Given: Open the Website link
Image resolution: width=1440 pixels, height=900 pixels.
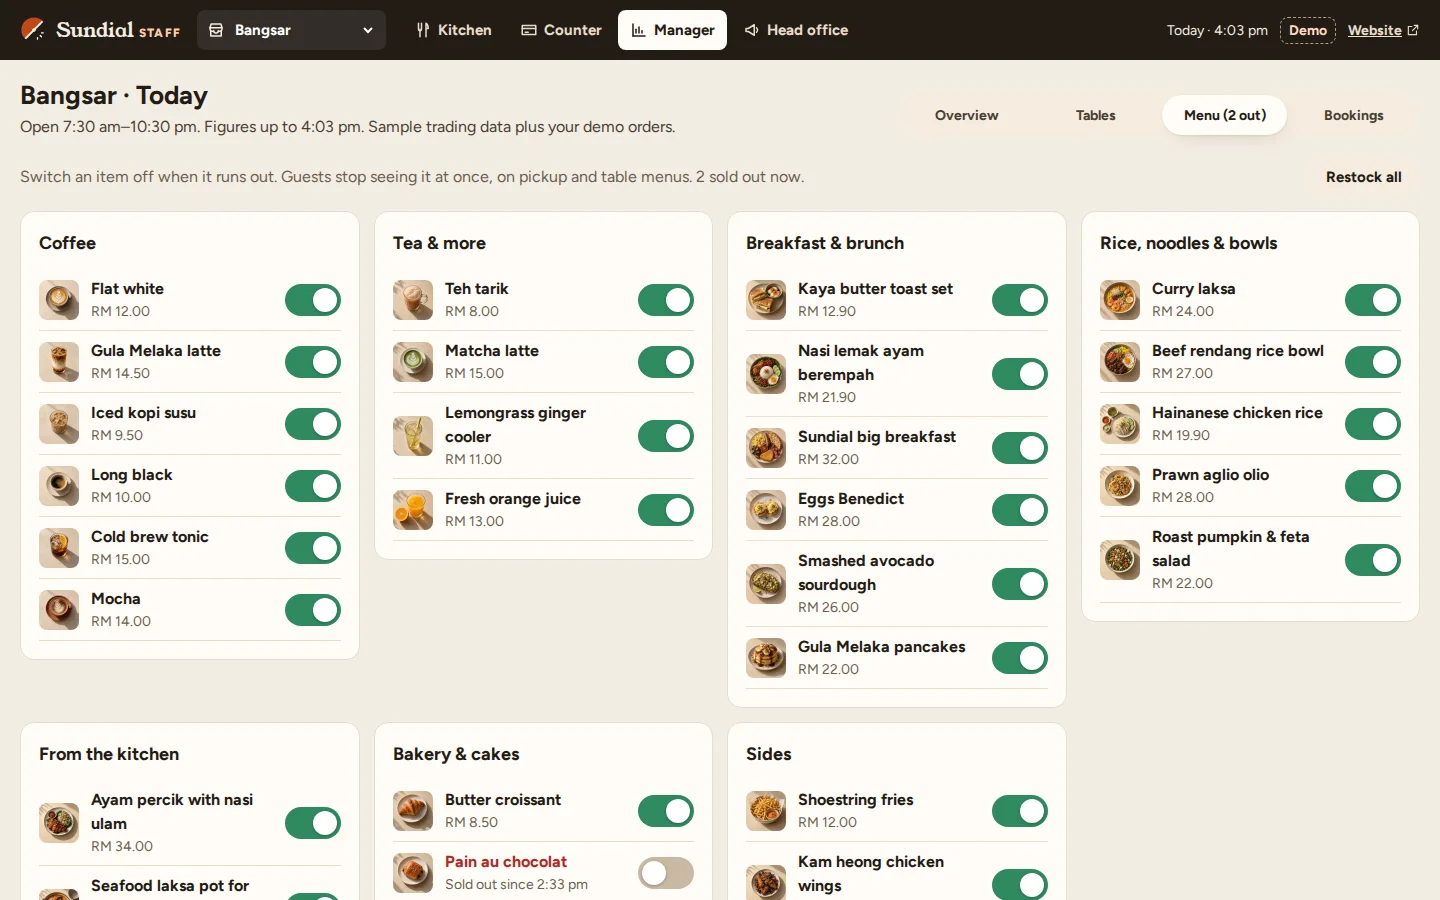Looking at the screenshot, I should (1383, 30).
